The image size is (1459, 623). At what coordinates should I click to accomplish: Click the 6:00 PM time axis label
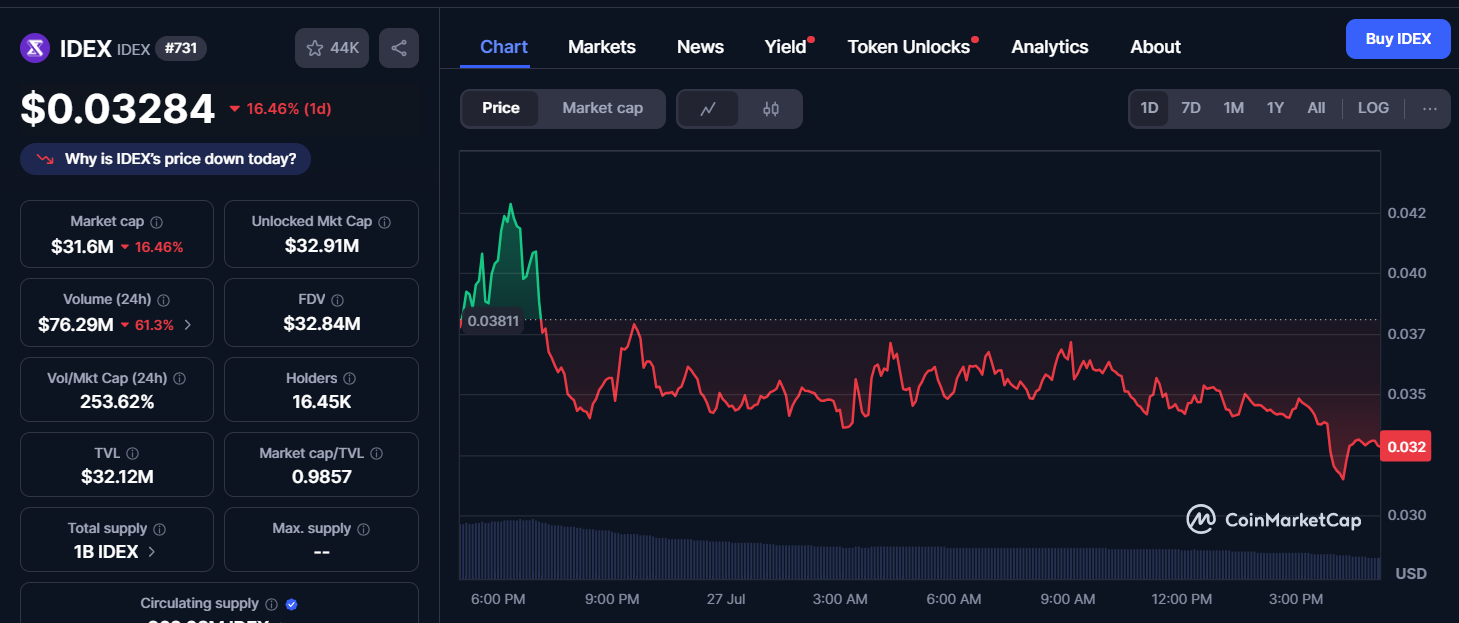498,599
